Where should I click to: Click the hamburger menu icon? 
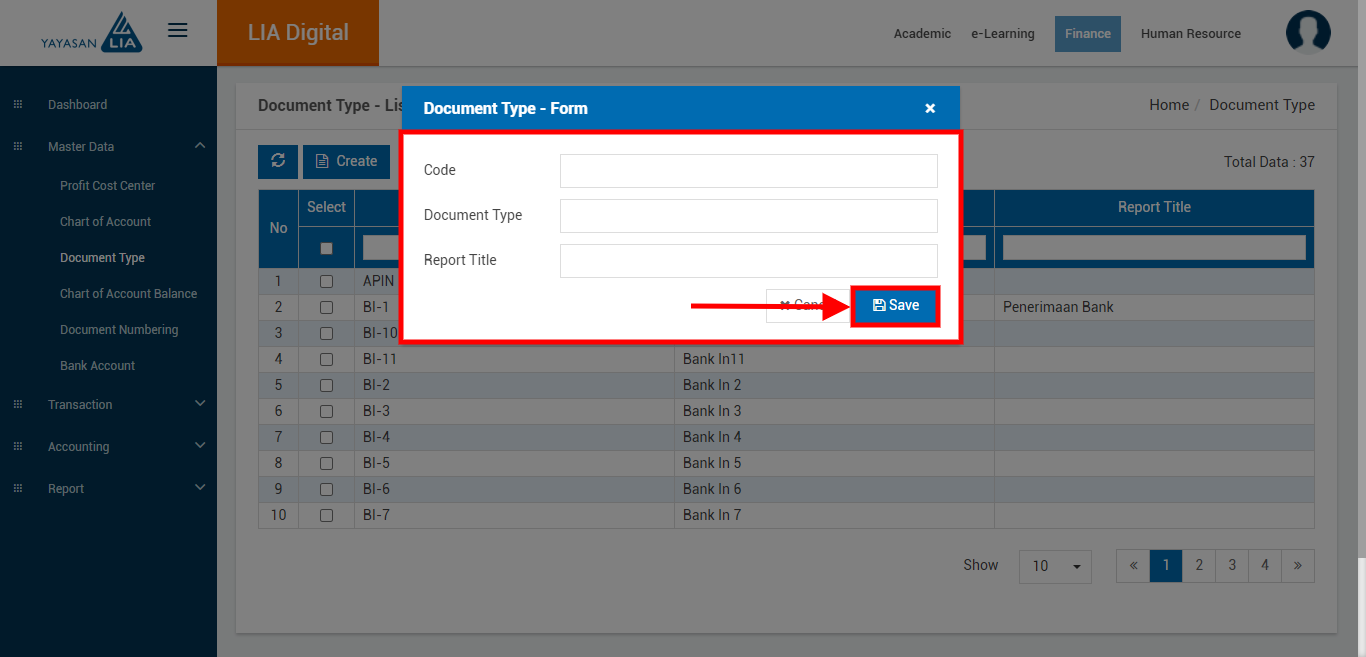[x=178, y=31]
